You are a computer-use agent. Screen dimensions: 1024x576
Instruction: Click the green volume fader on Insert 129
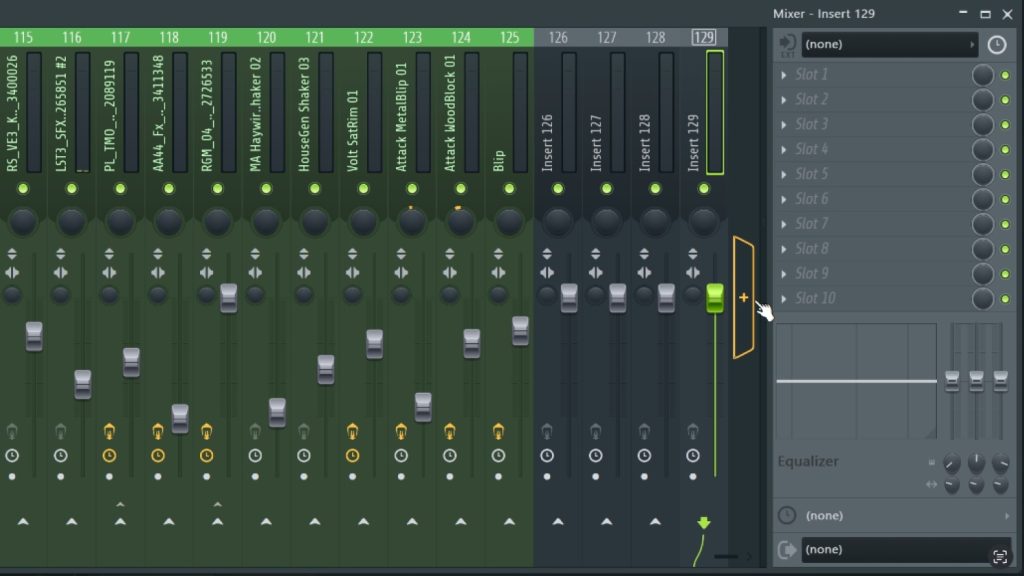pyautogui.click(x=715, y=298)
